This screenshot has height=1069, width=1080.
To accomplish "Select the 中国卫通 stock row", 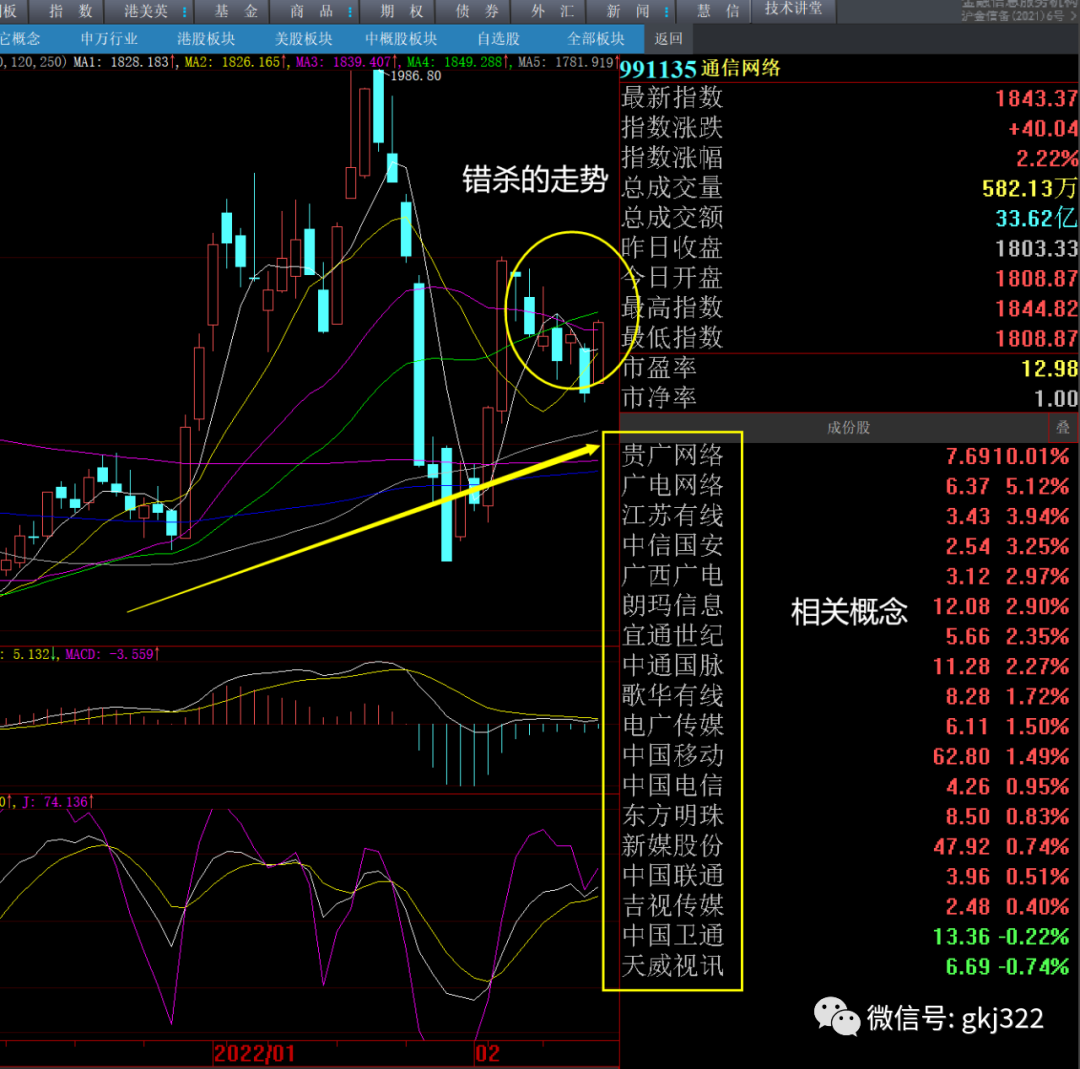I will pos(672,936).
